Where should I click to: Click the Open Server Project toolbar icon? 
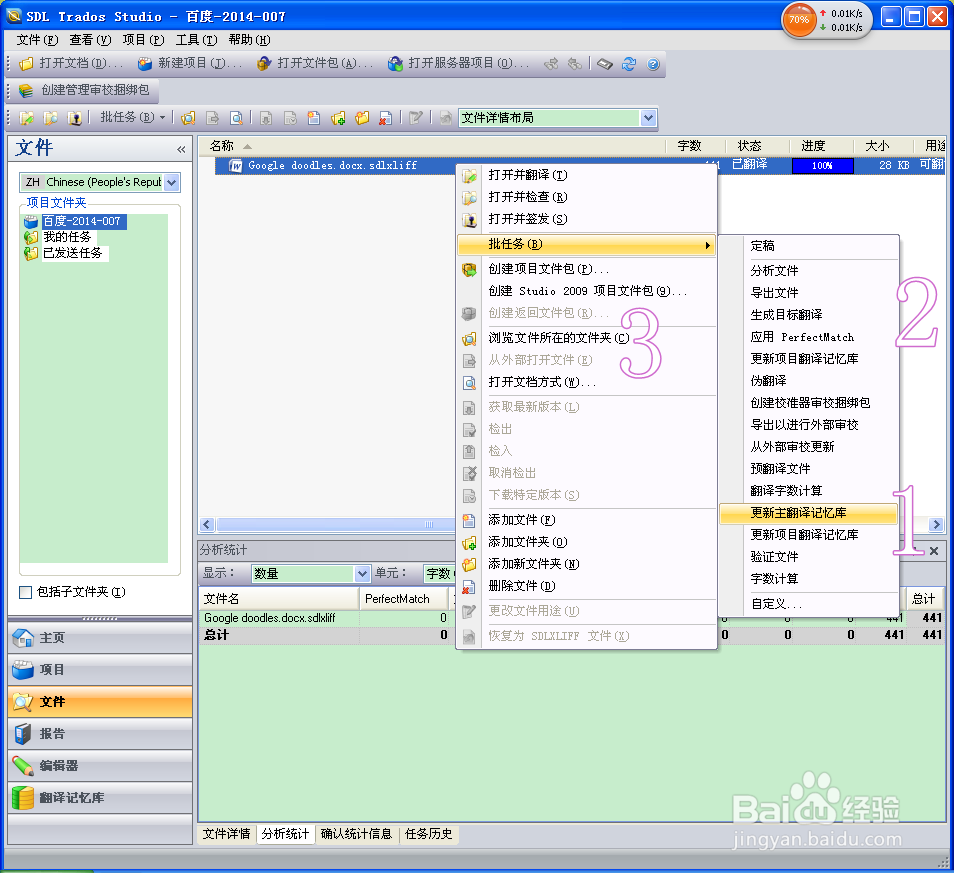coord(395,63)
